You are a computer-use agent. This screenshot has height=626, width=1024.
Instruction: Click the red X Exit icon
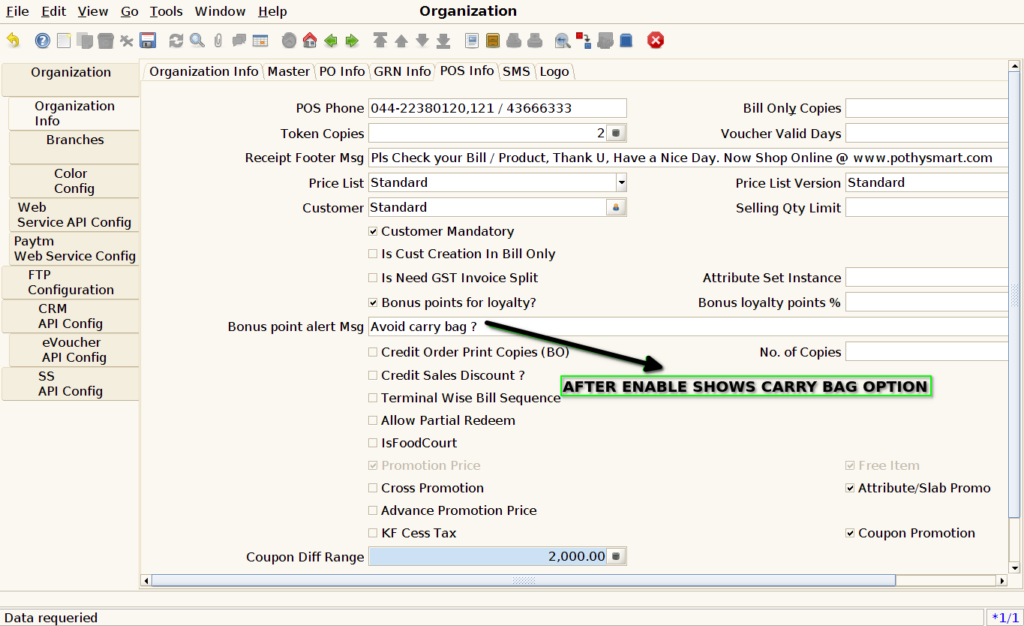[656, 40]
